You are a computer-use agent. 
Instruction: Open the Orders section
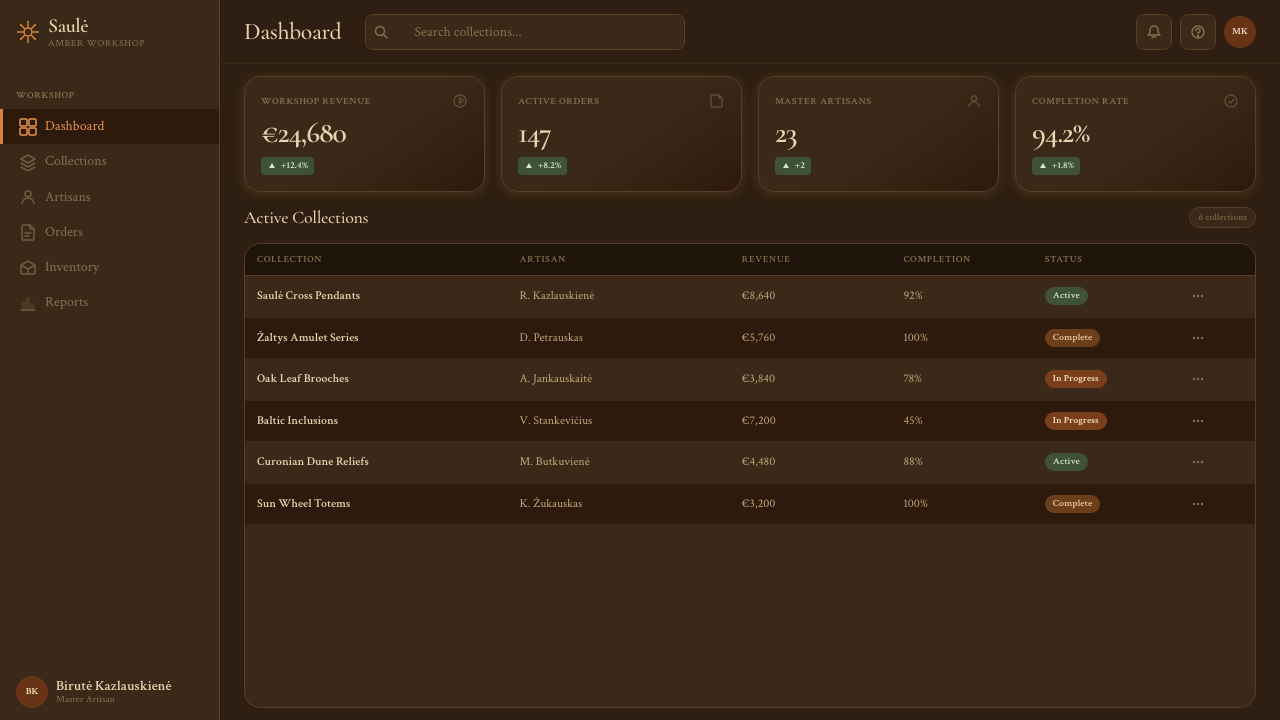pos(110,232)
